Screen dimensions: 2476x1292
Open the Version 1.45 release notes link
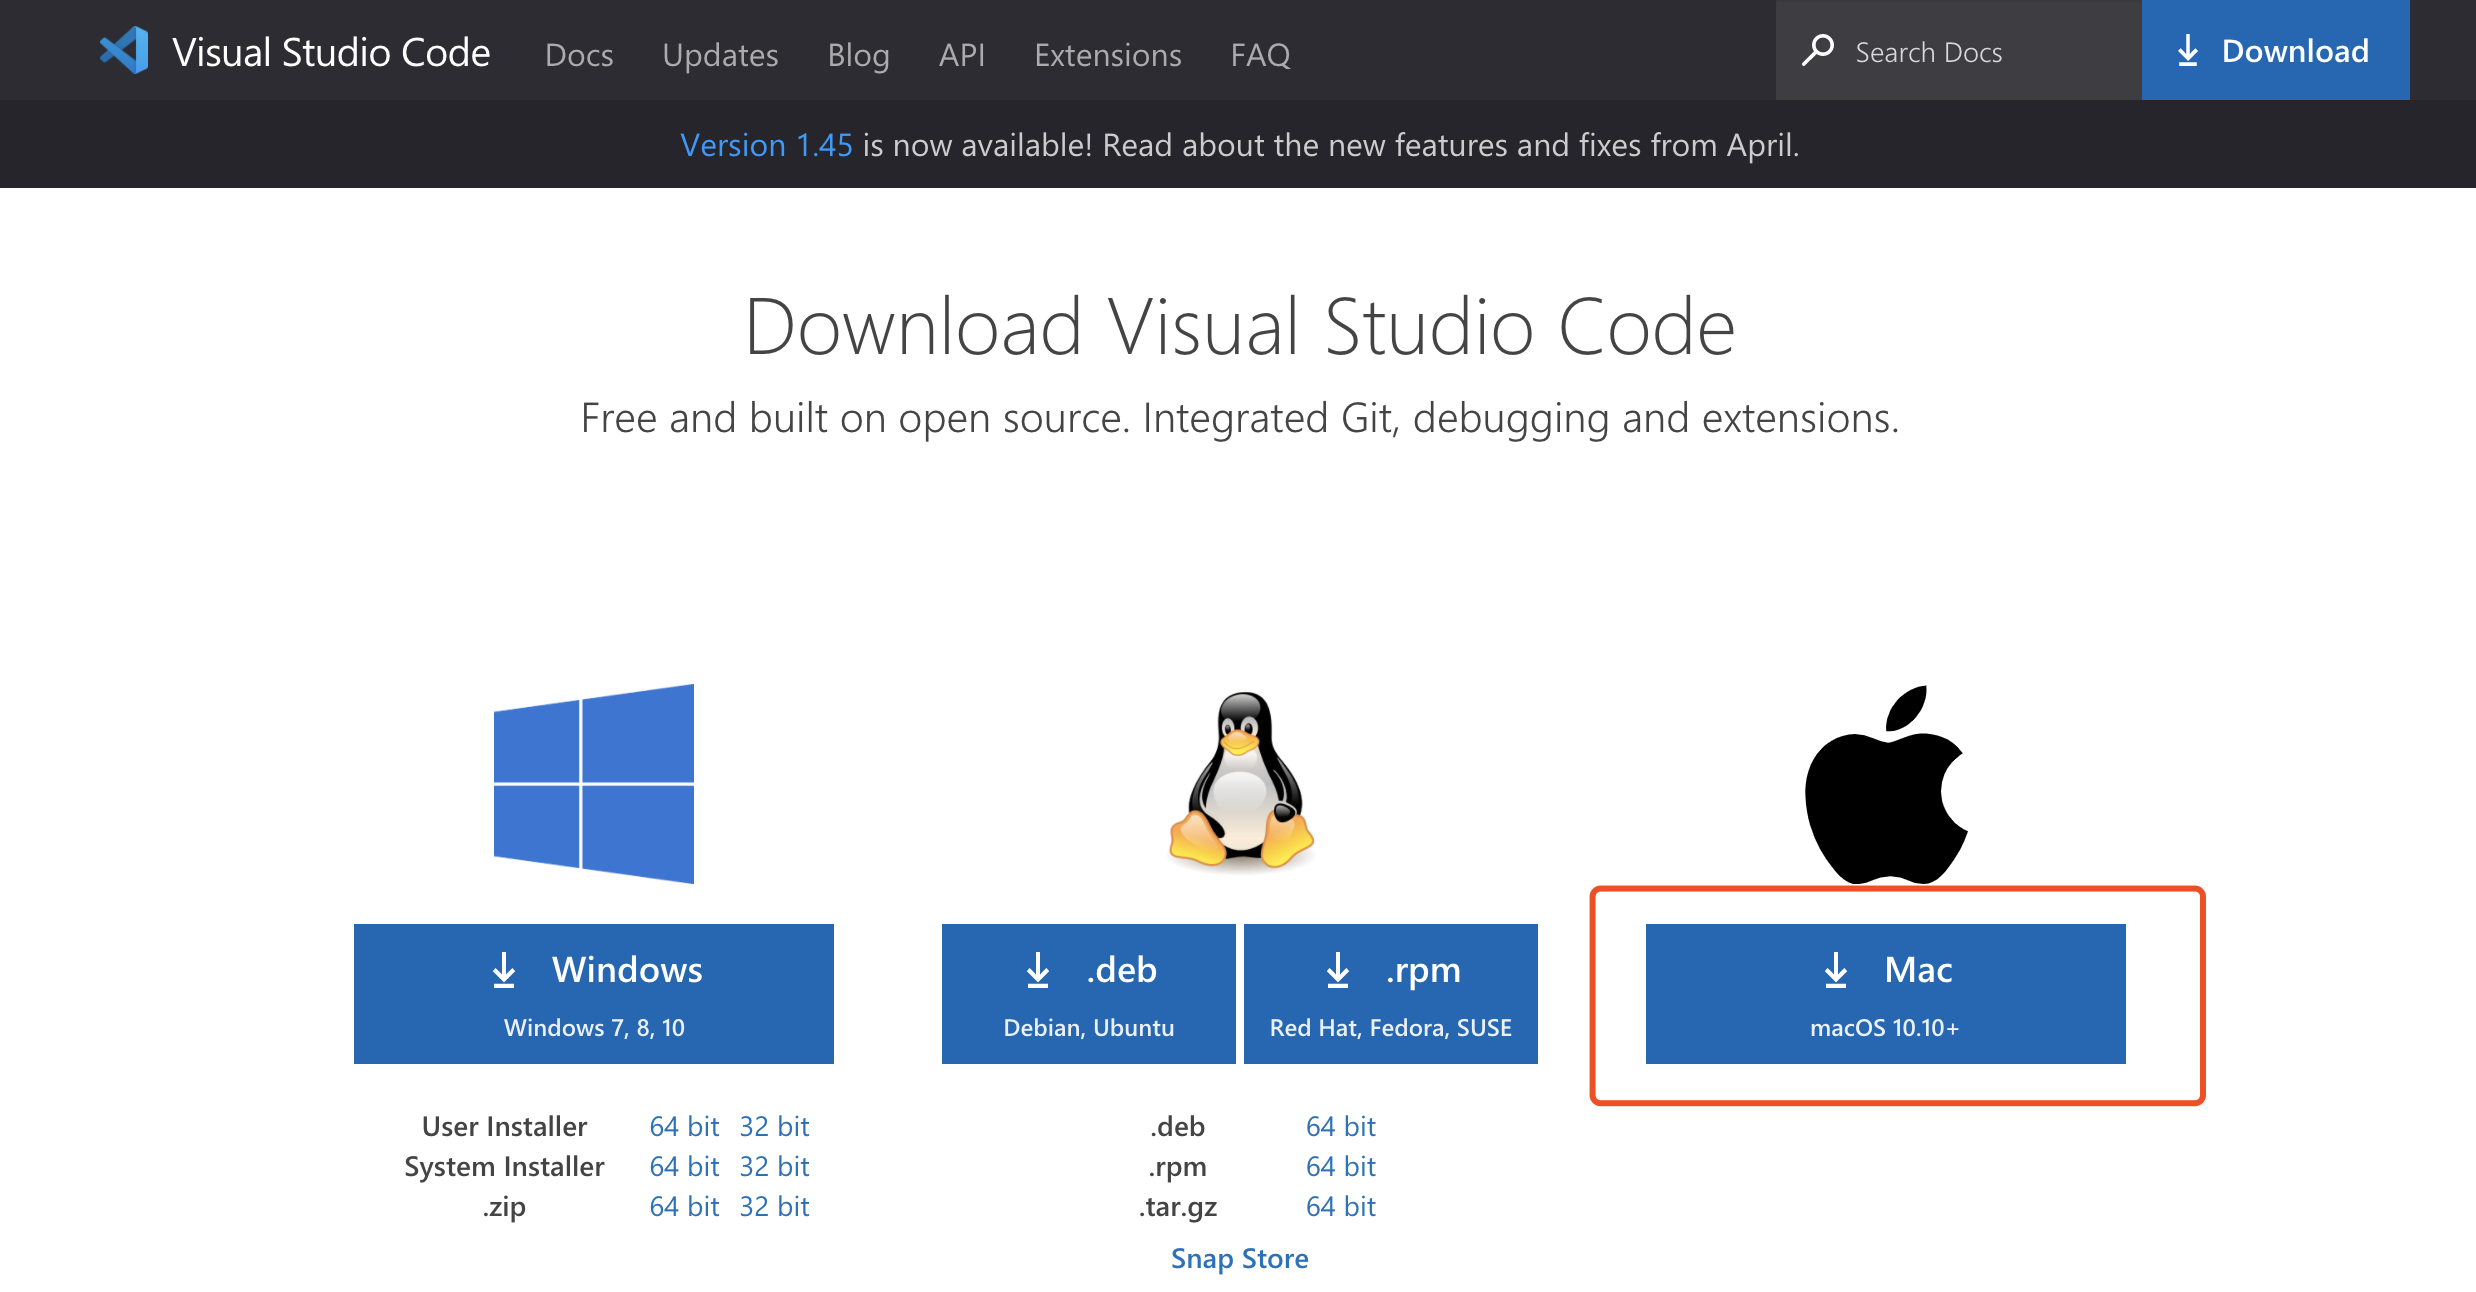click(x=765, y=144)
